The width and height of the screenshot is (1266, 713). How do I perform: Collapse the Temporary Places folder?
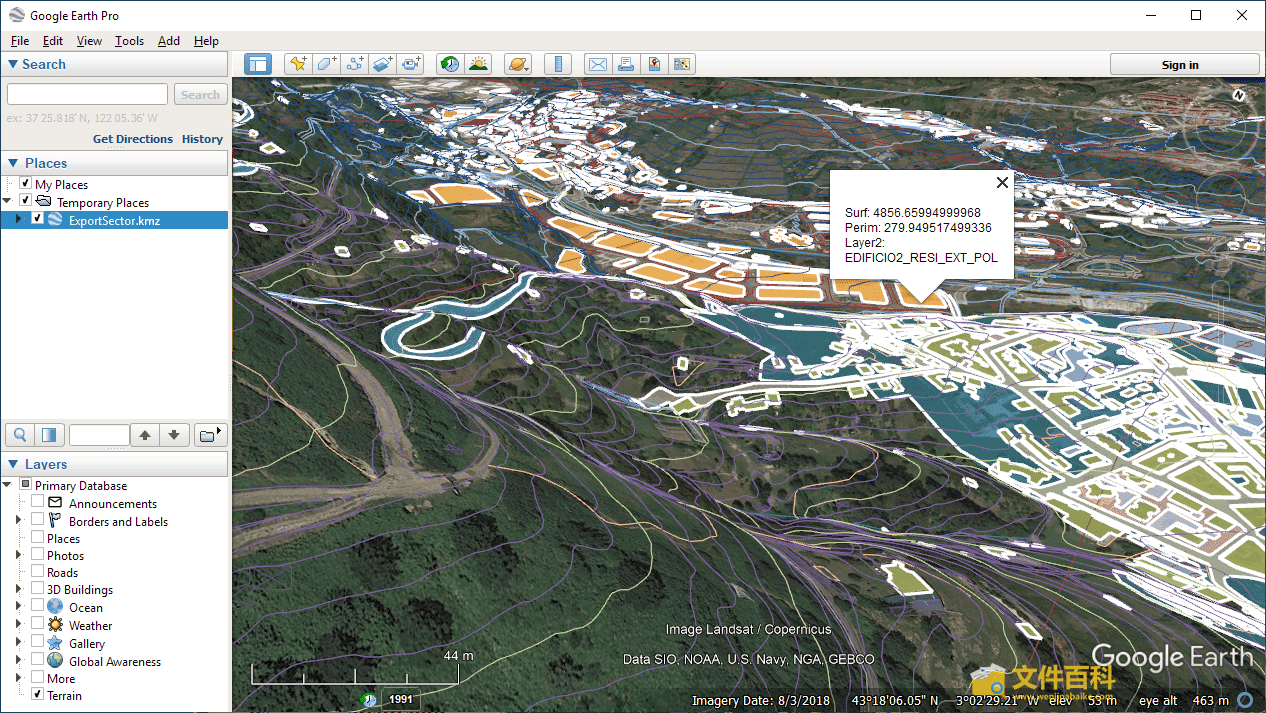coord(8,202)
